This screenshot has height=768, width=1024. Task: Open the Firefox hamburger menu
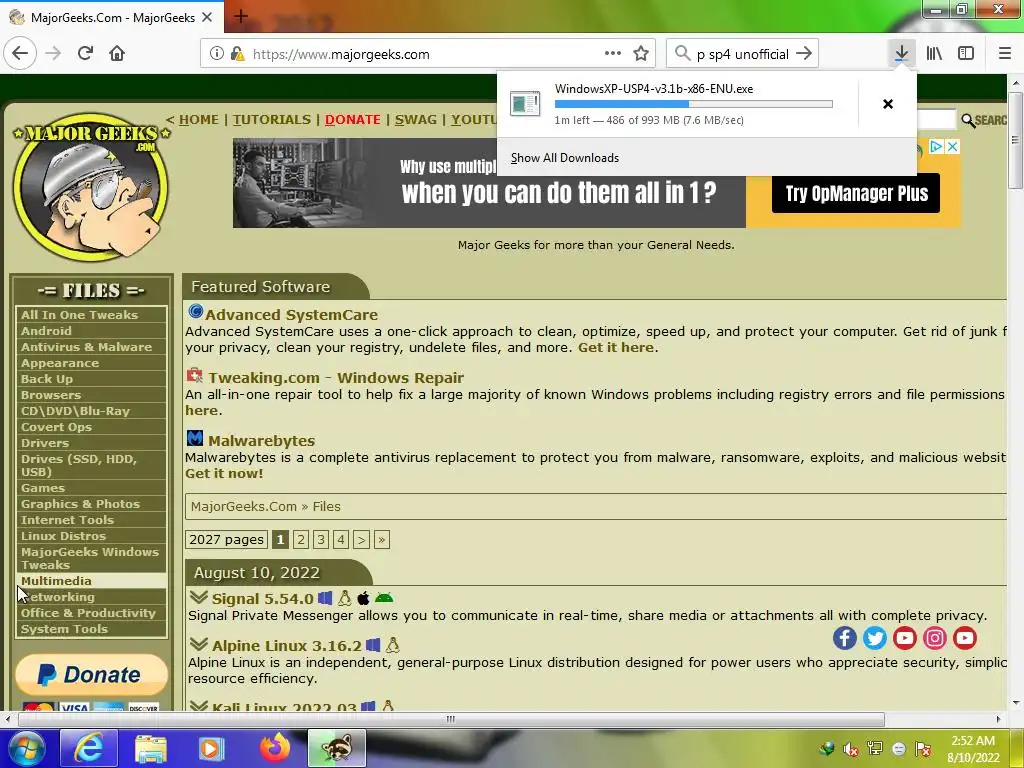click(1005, 54)
